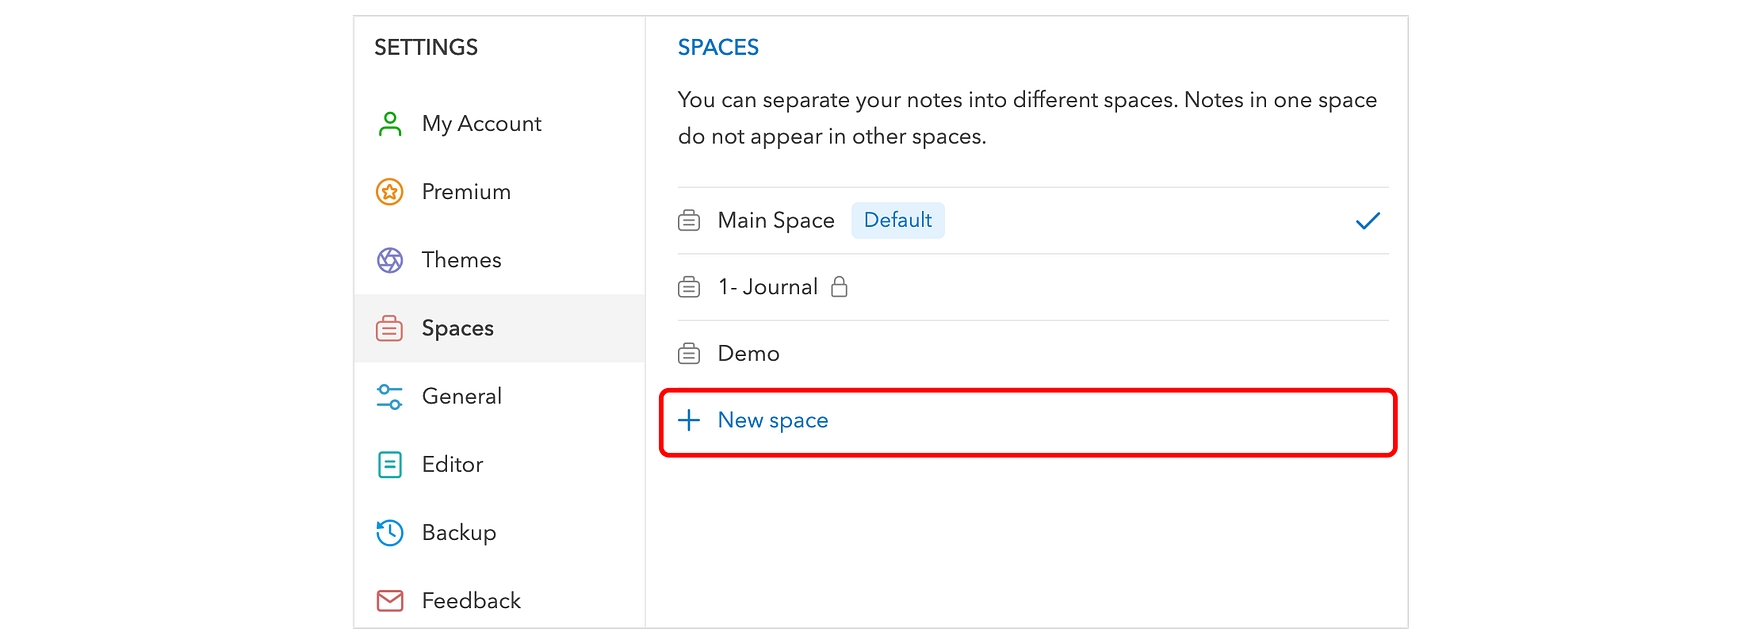Click the General sliders icon
Image resolution: width=1760 pixels, height=644 pixels.
[390, 397]
